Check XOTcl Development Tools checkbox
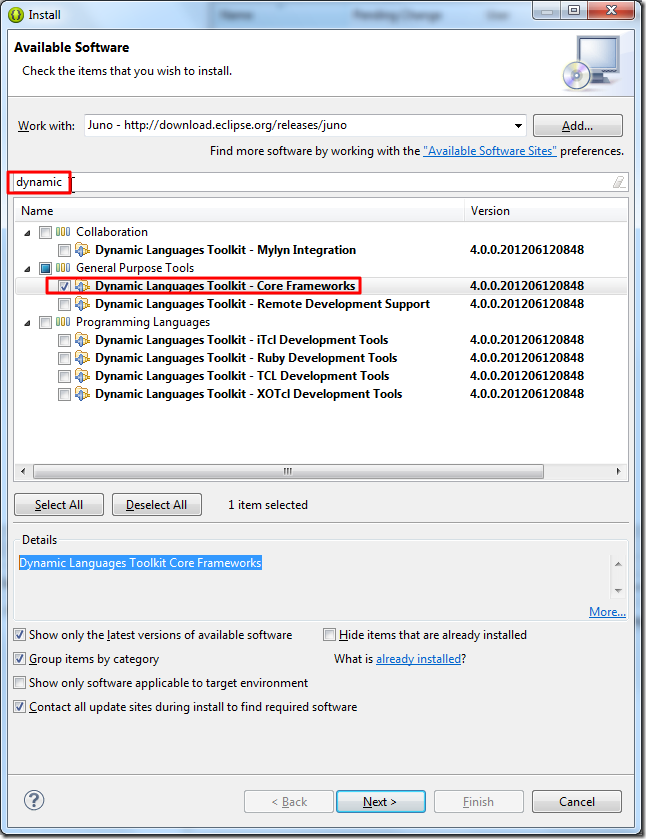This screenshot has height=839, width=646. pos(64,394)
